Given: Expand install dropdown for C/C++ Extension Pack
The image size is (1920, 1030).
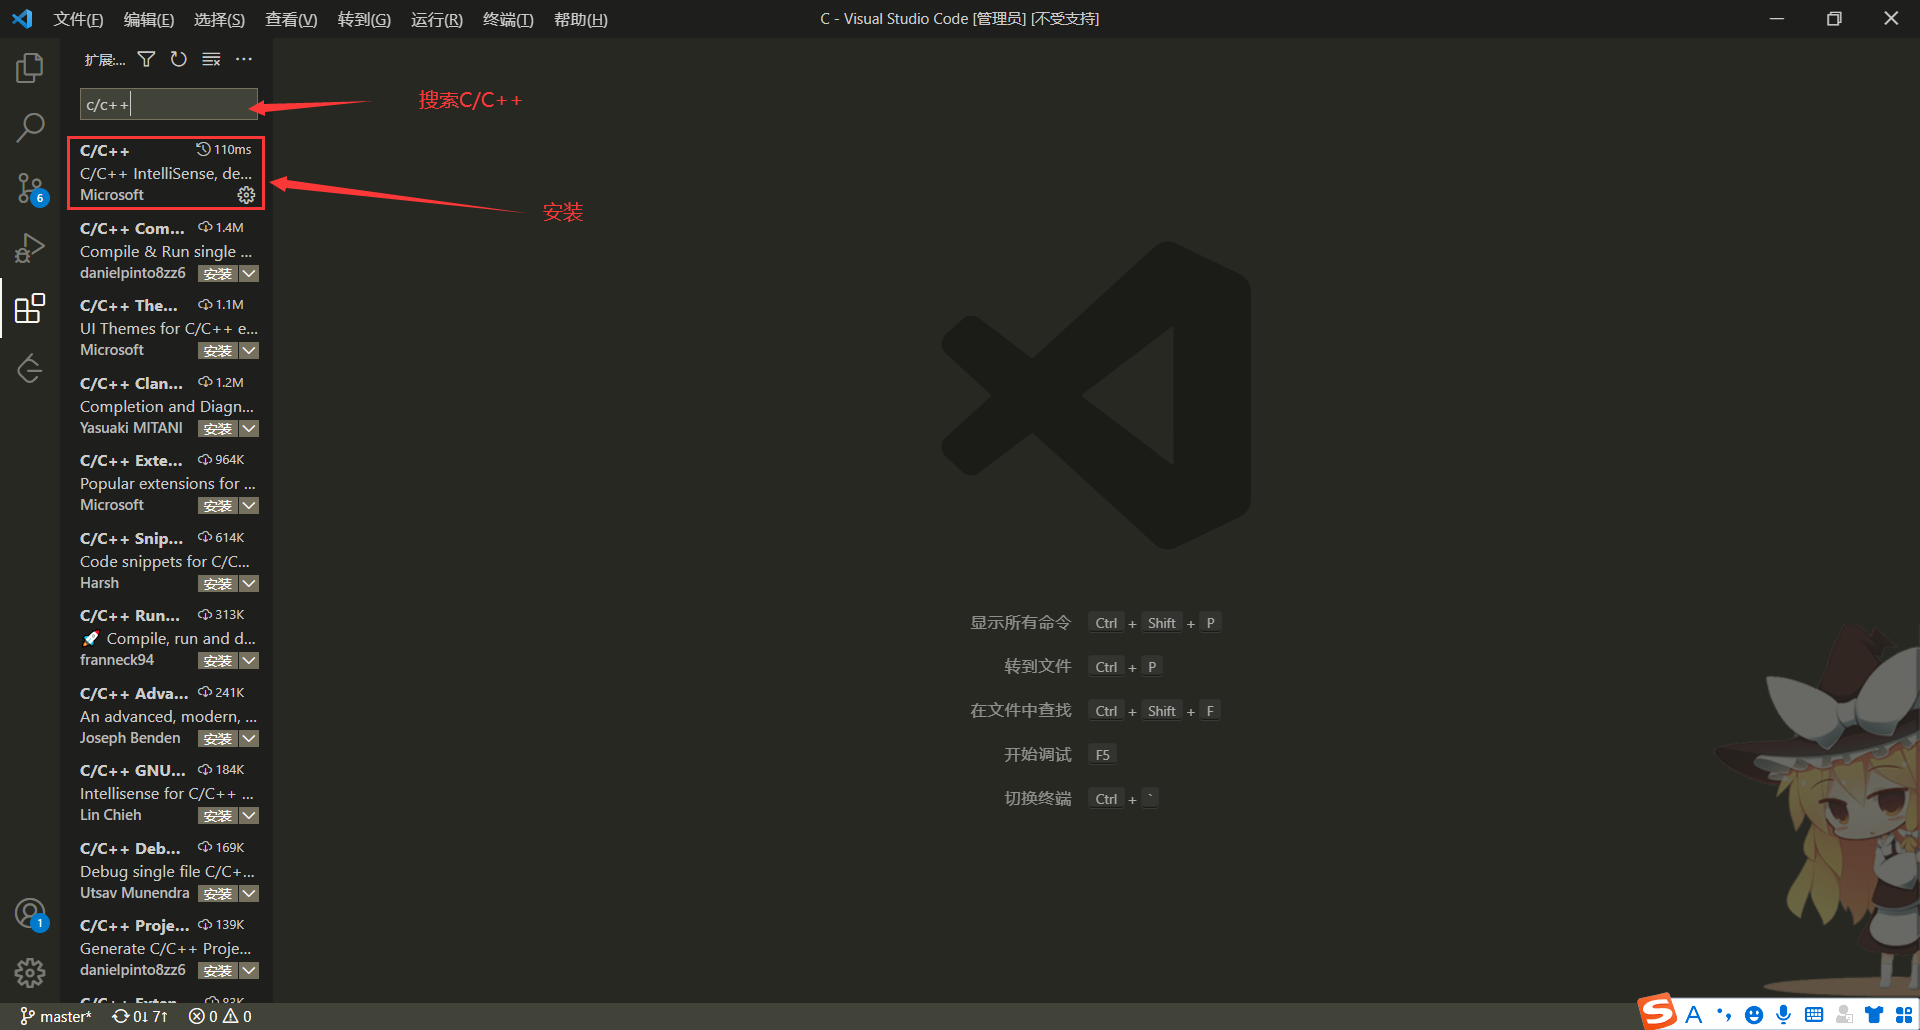Looking at the screenshot, I should click(x=249, y=506).
